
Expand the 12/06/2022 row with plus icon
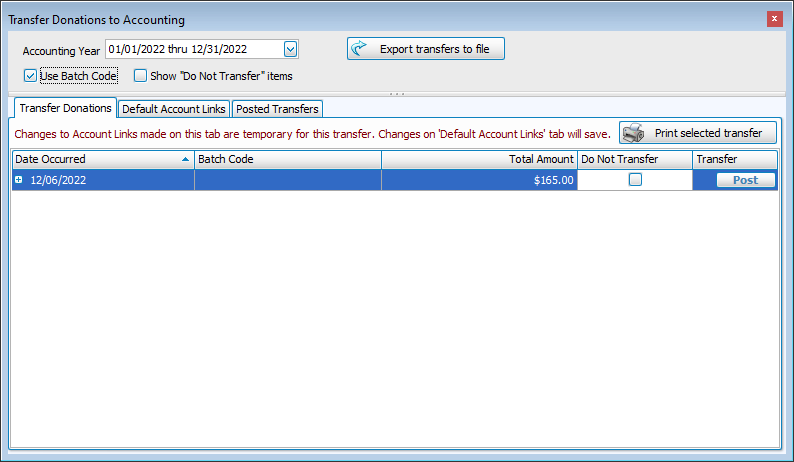click(18, 180)
